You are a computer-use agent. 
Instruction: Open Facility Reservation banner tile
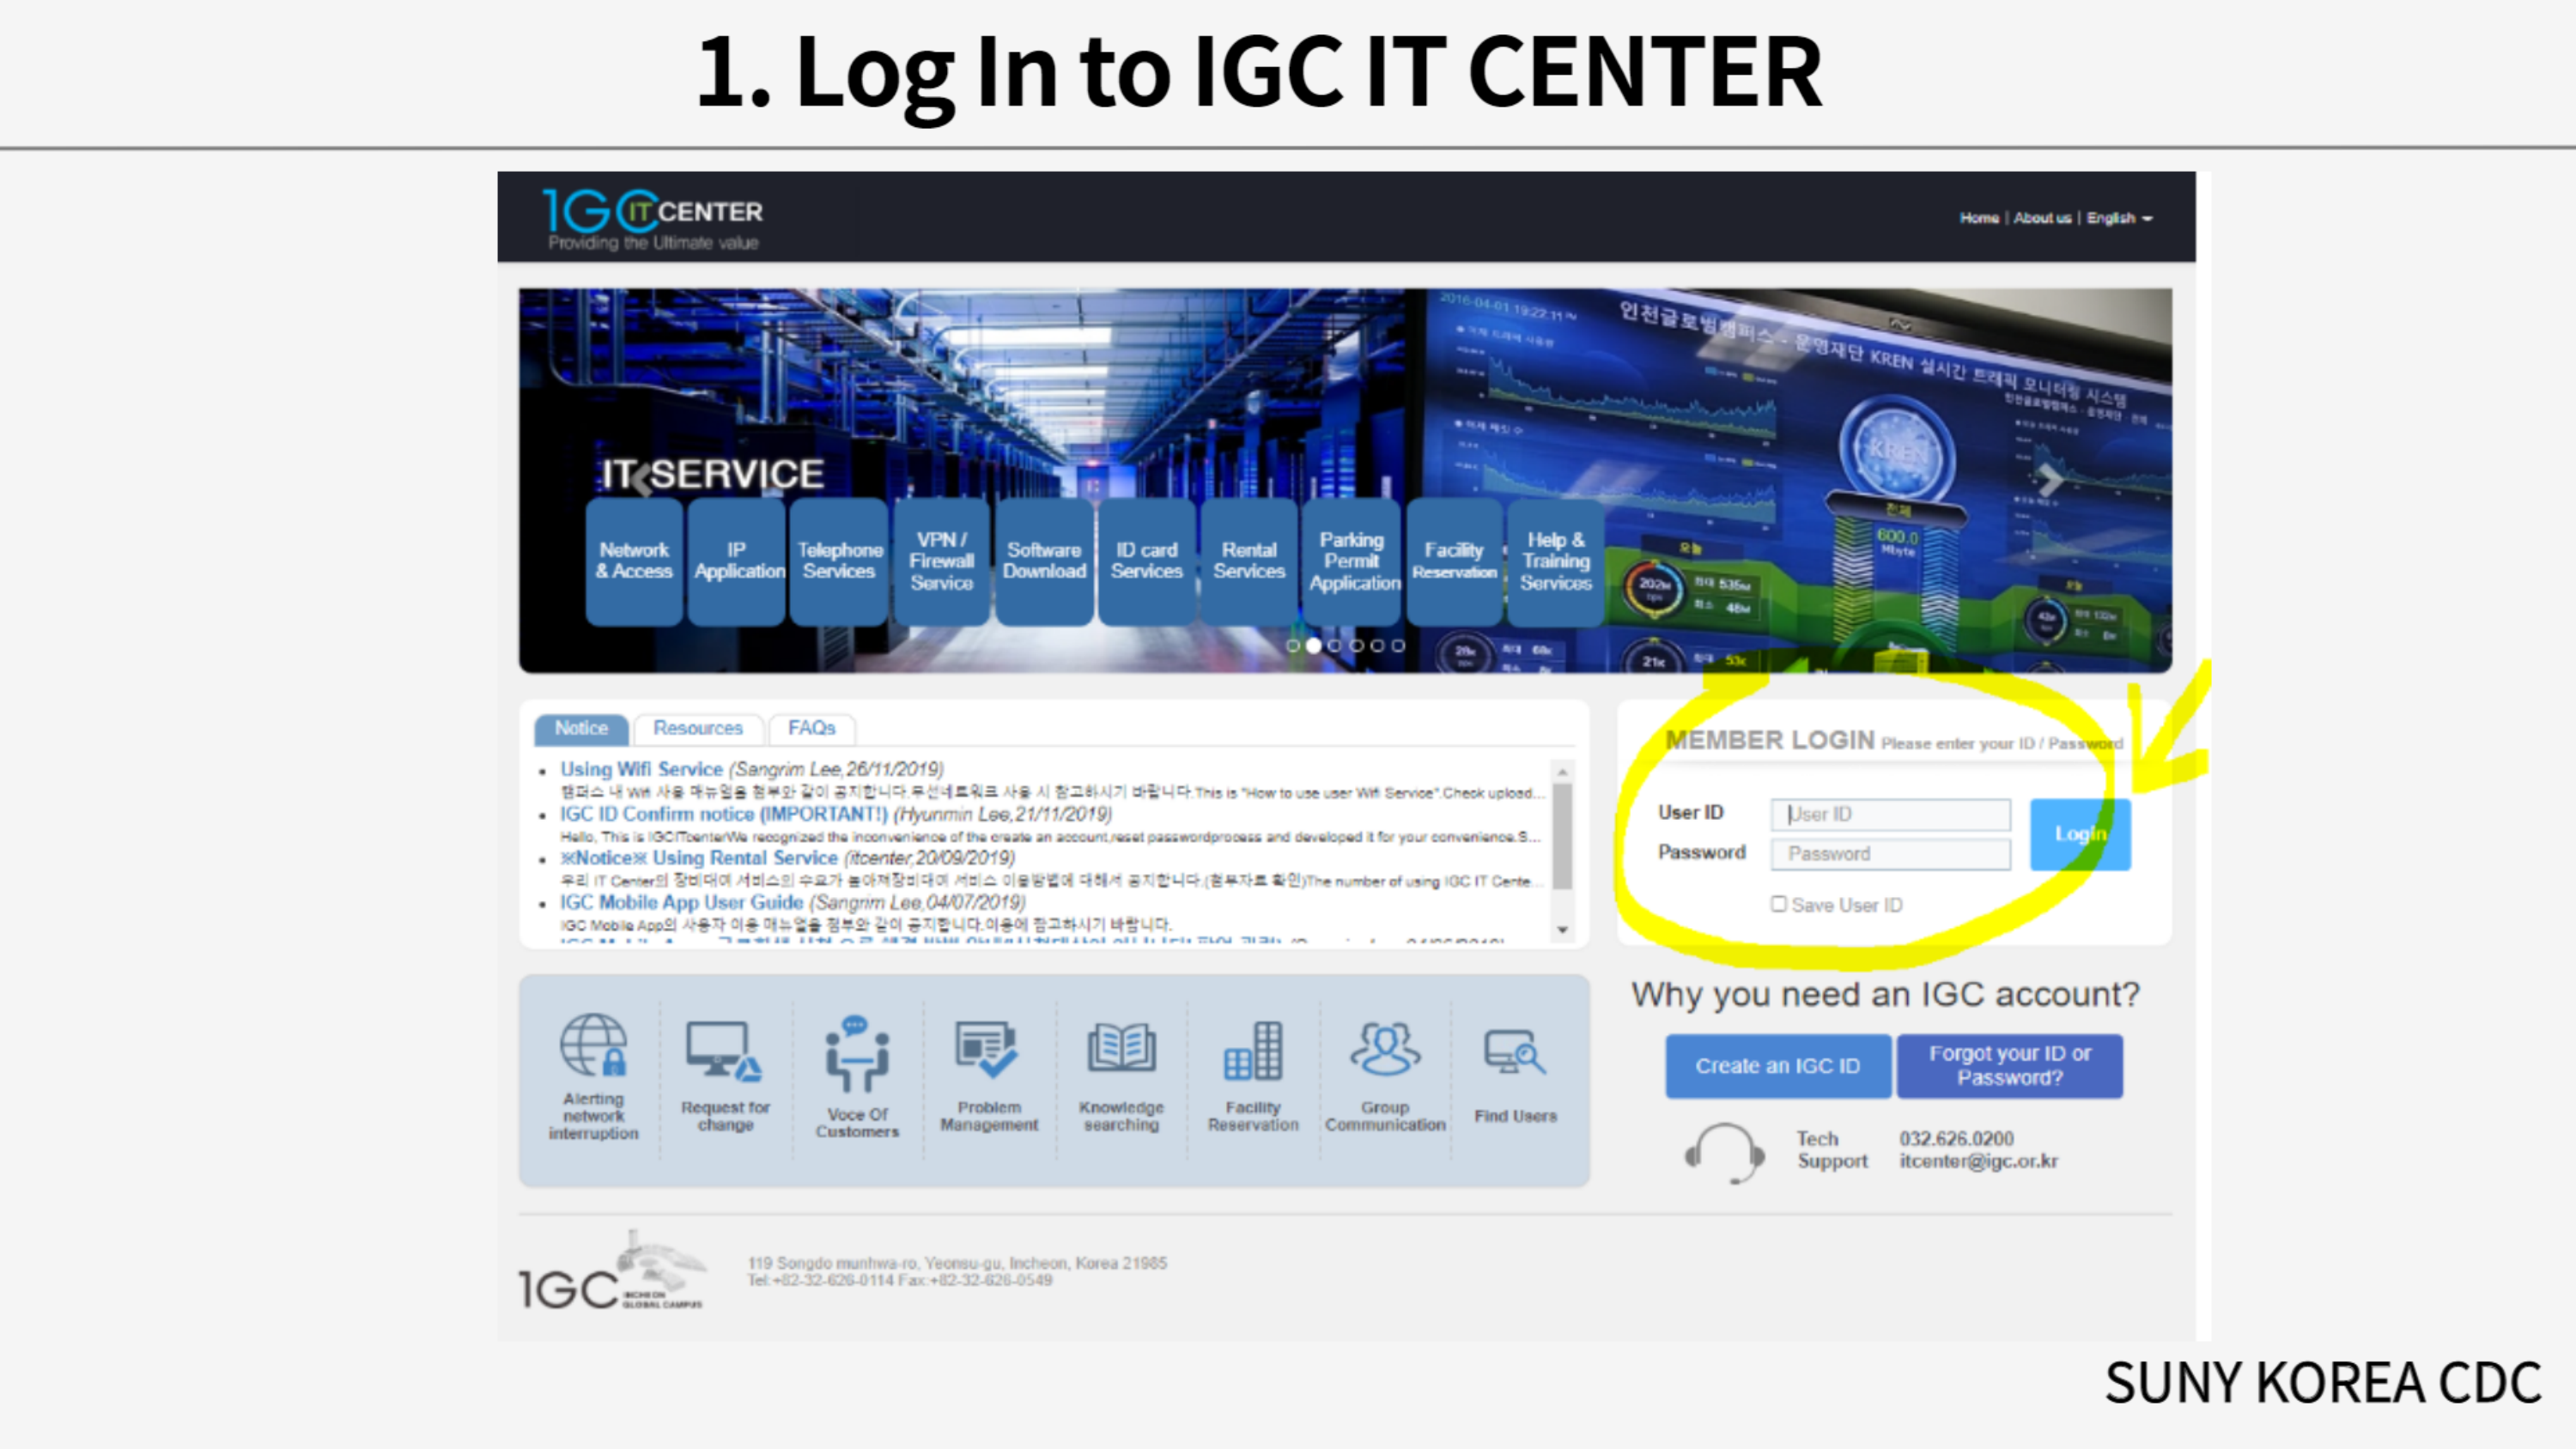pos(1454,561)
